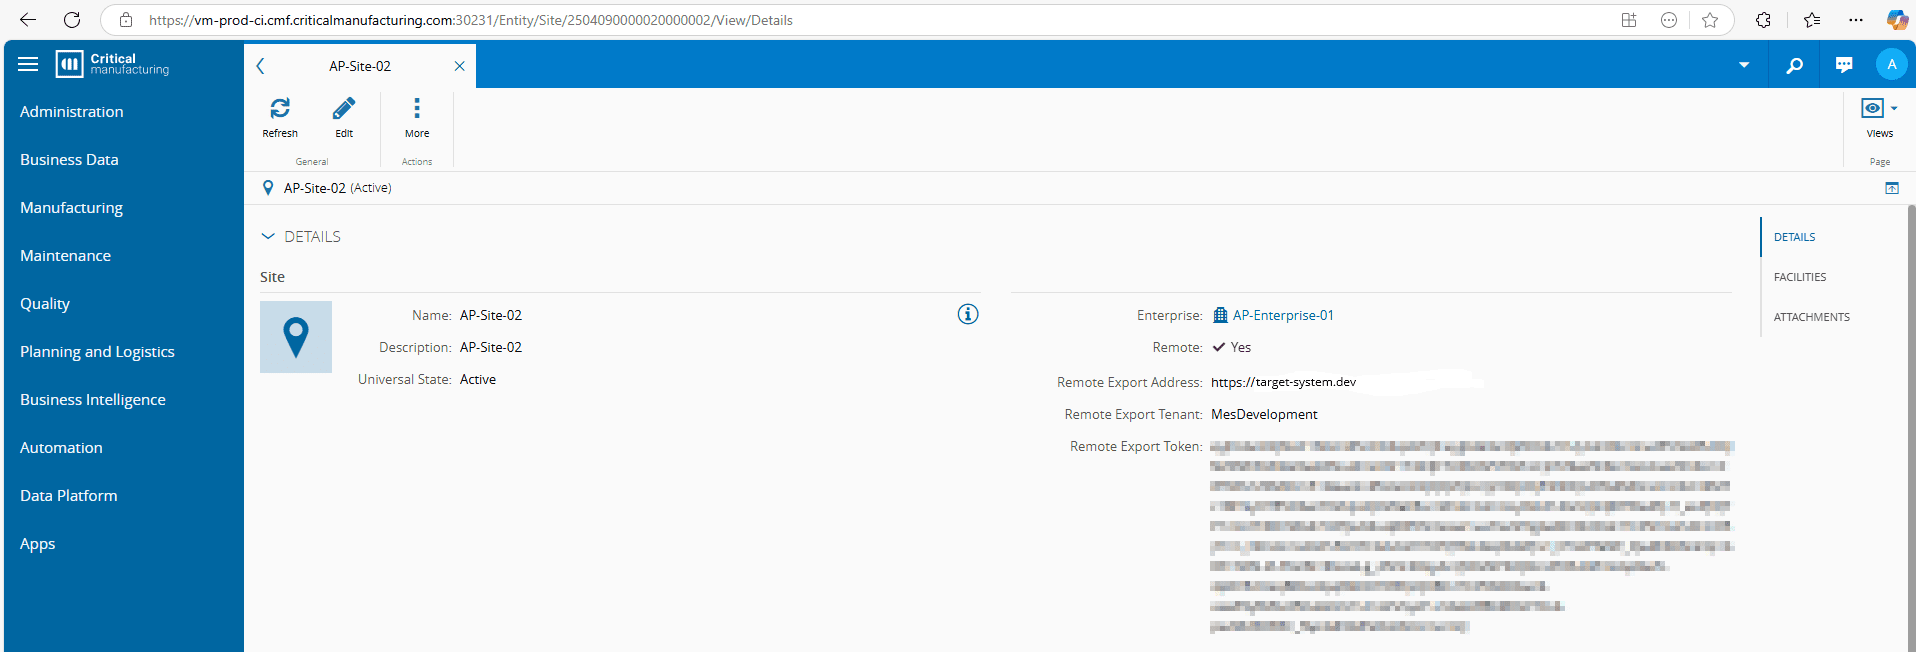This screenshot has width=1916, height=652.
Task: Jump to FACILITIES section
Action: click(1800, 277)
